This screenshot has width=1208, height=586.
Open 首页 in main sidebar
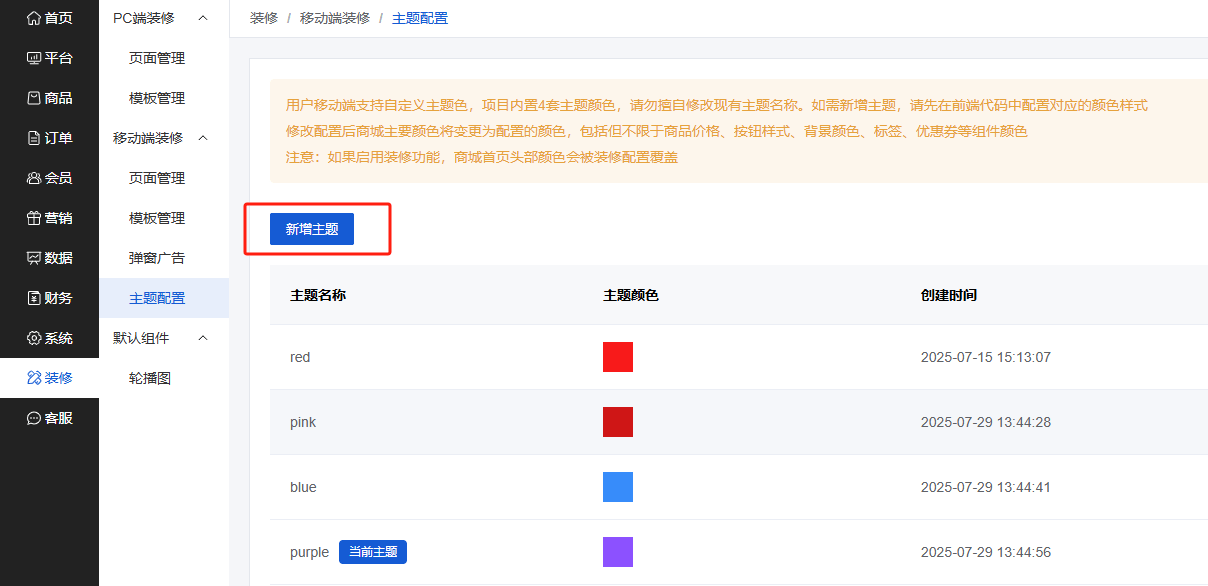point(59,18)
